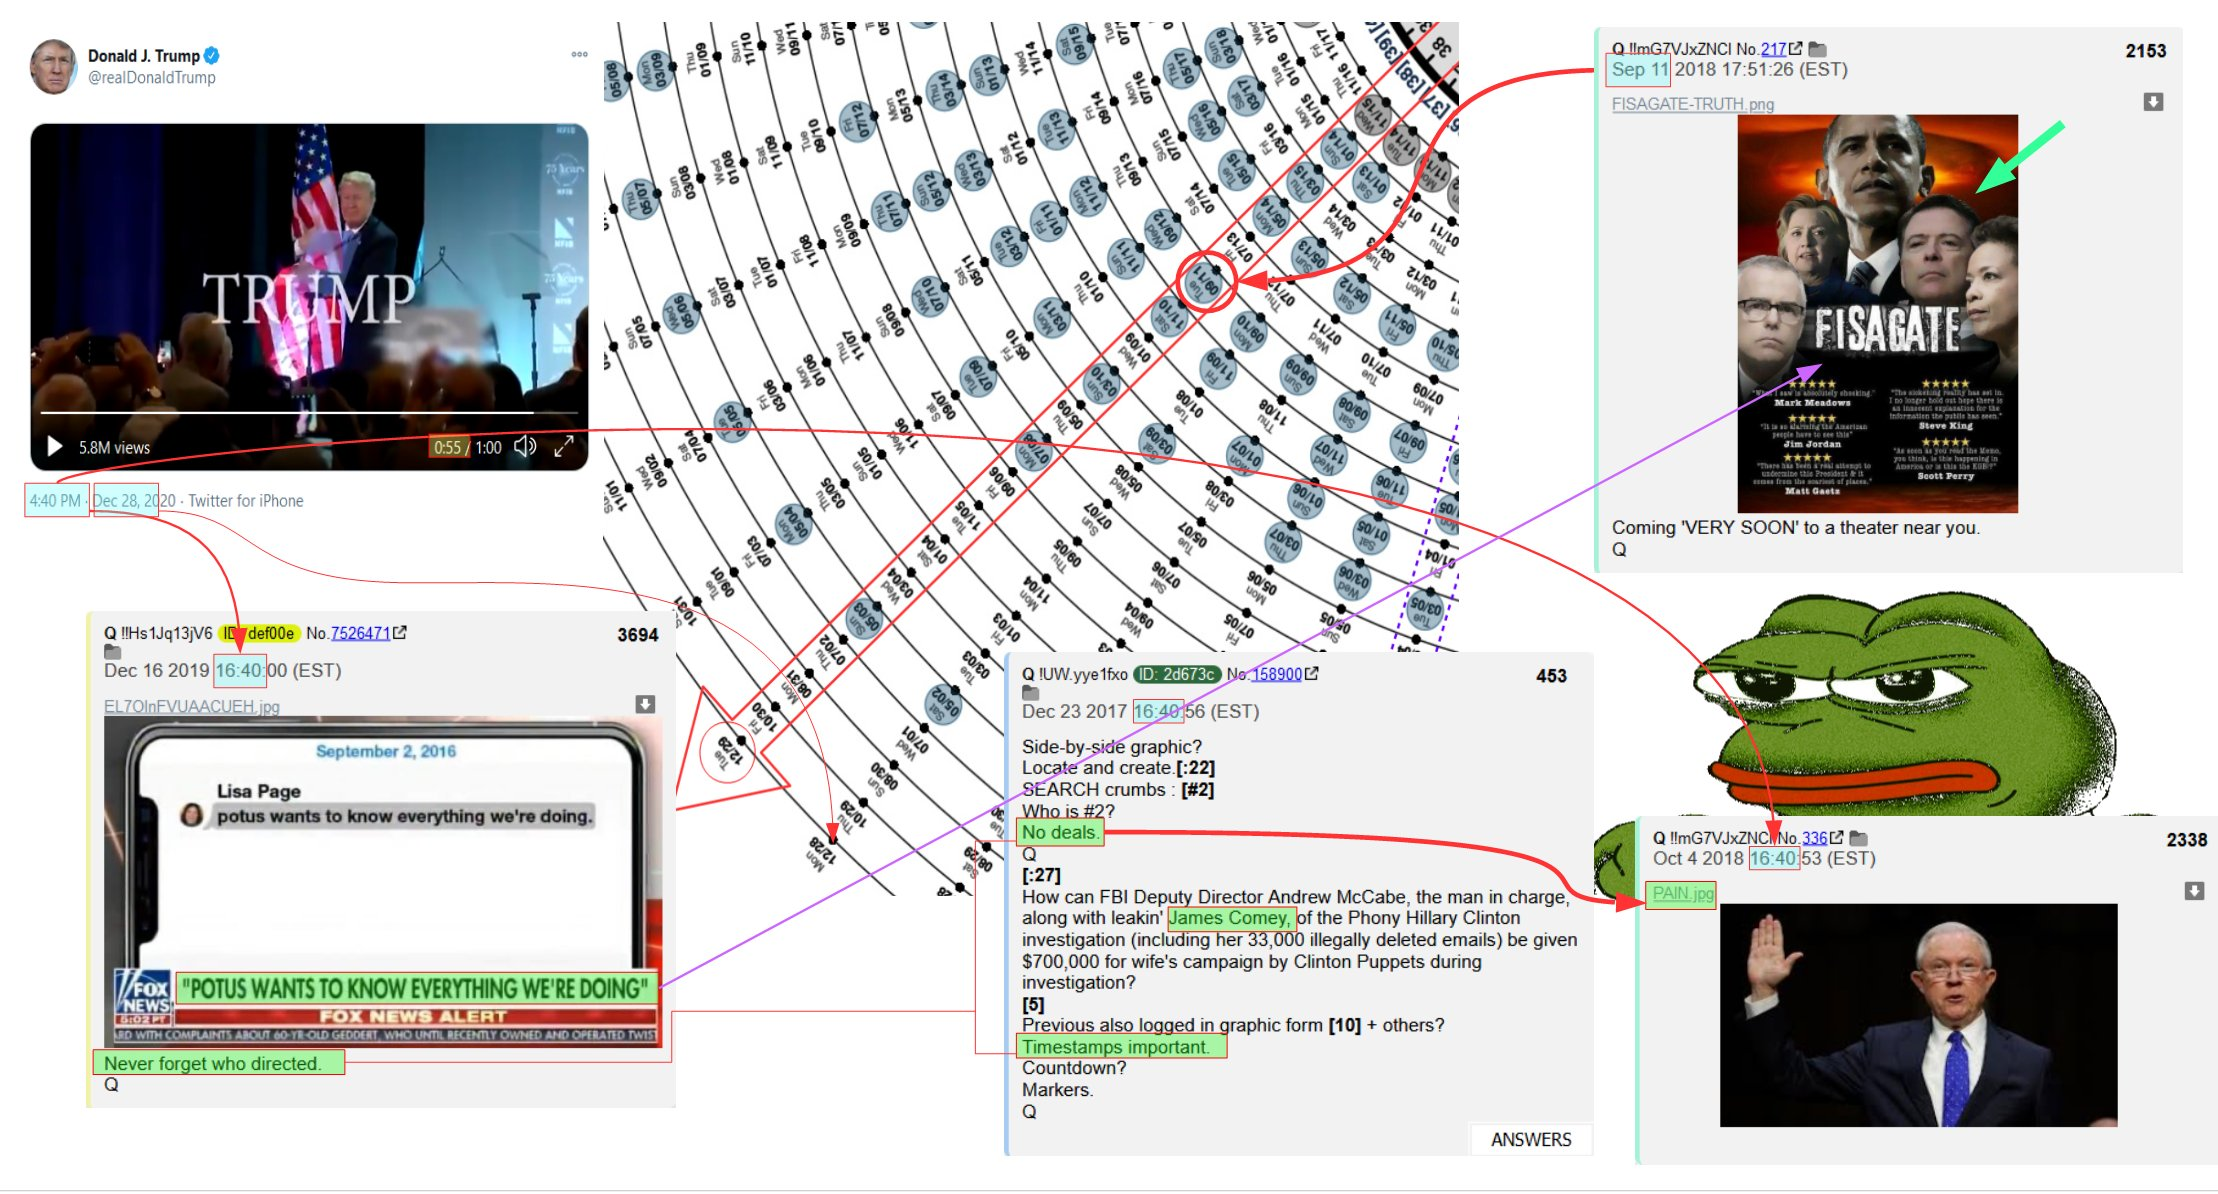Open the Twitter for iPhone source link

(x=246, y=500)
